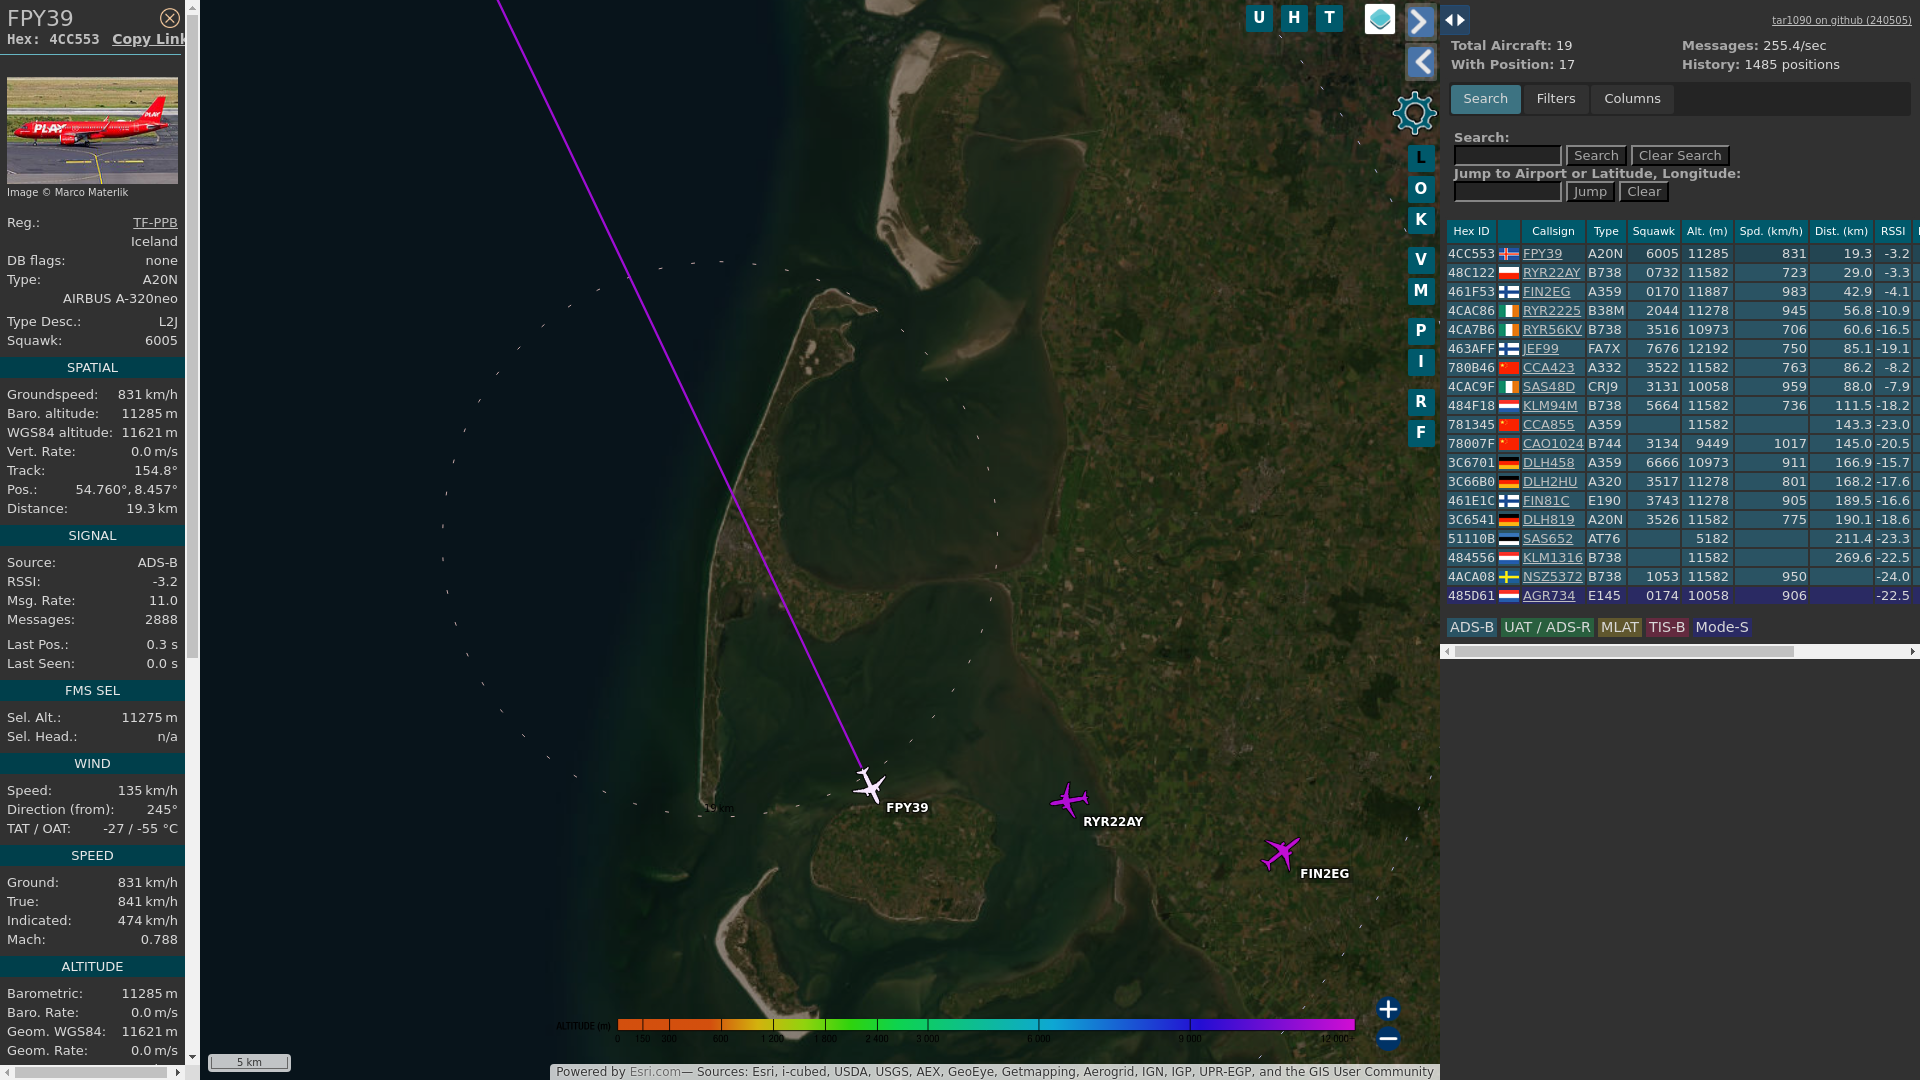1920x1080 pixels.
Task: Click the Copy Link link
Action: 149,39
